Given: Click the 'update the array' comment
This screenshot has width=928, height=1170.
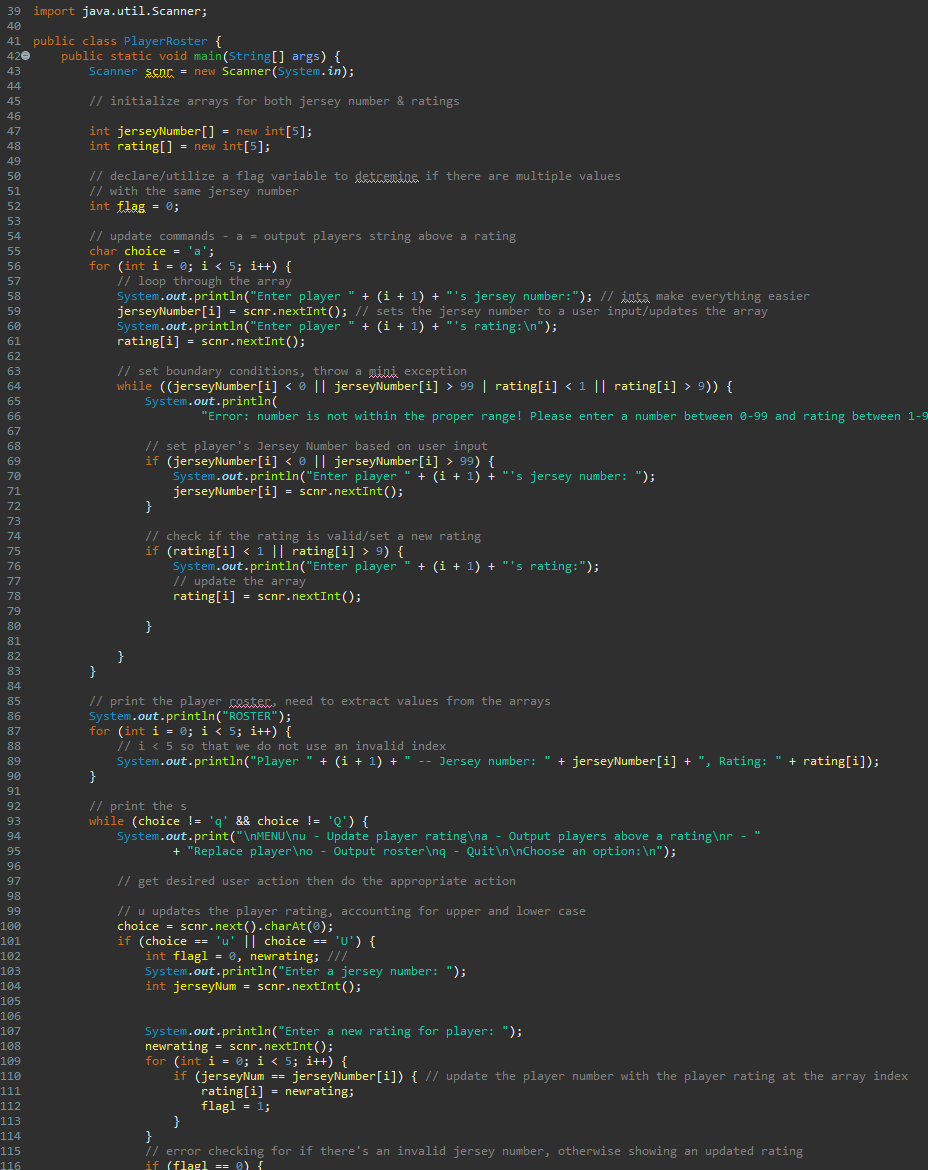Looking at the screenshot, I should [x=239, y=581].
